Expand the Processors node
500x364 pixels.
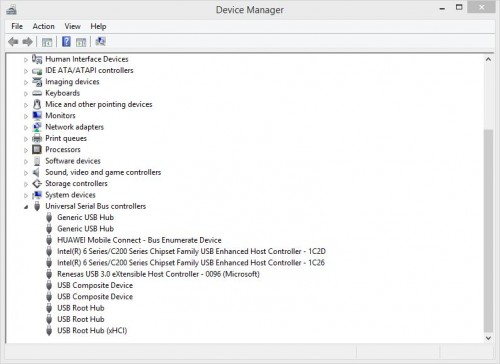pos(26,151)
